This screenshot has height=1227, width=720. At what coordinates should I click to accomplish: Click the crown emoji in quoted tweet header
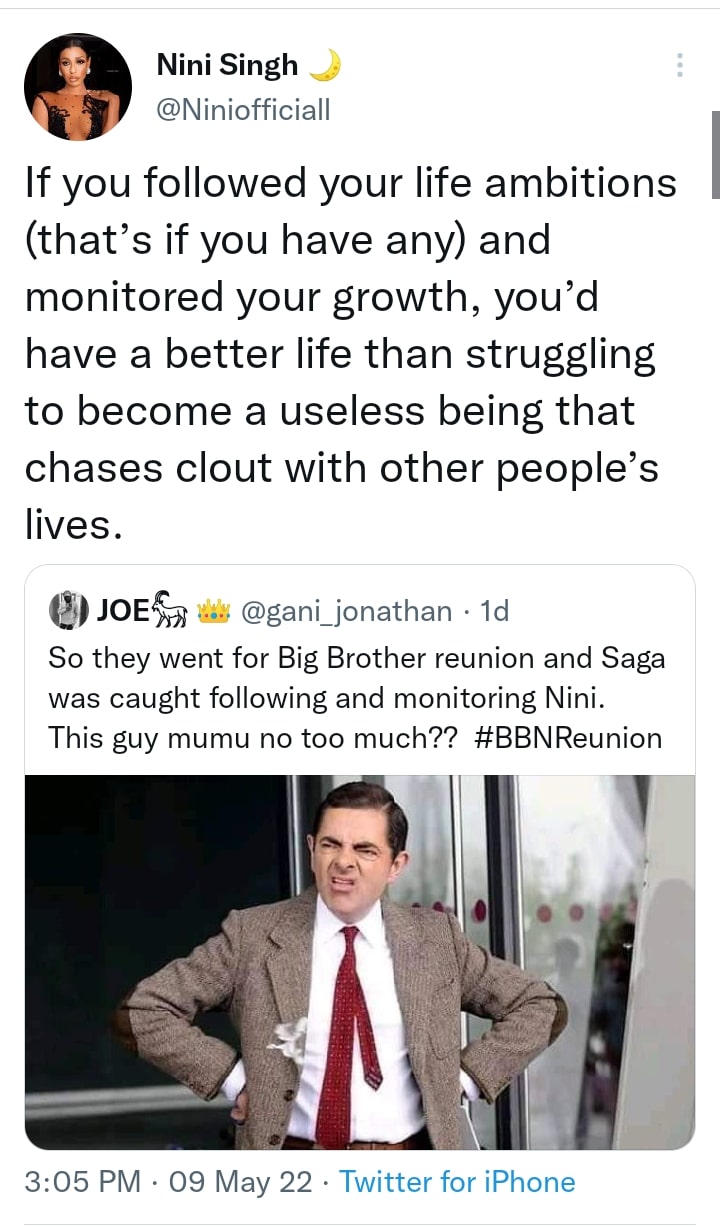point(214,610)
